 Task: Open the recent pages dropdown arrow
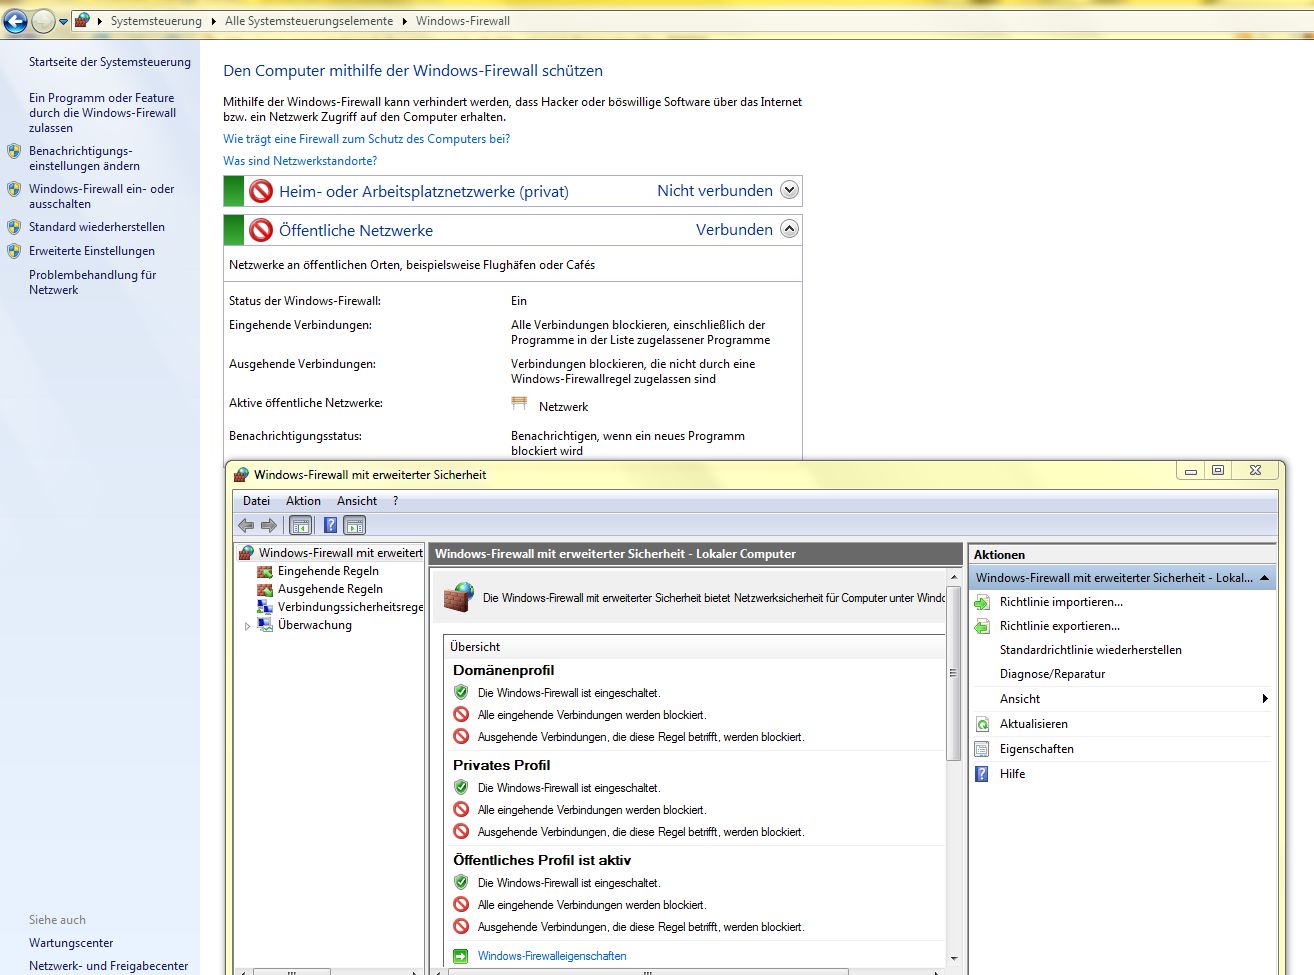click(63, 21)
